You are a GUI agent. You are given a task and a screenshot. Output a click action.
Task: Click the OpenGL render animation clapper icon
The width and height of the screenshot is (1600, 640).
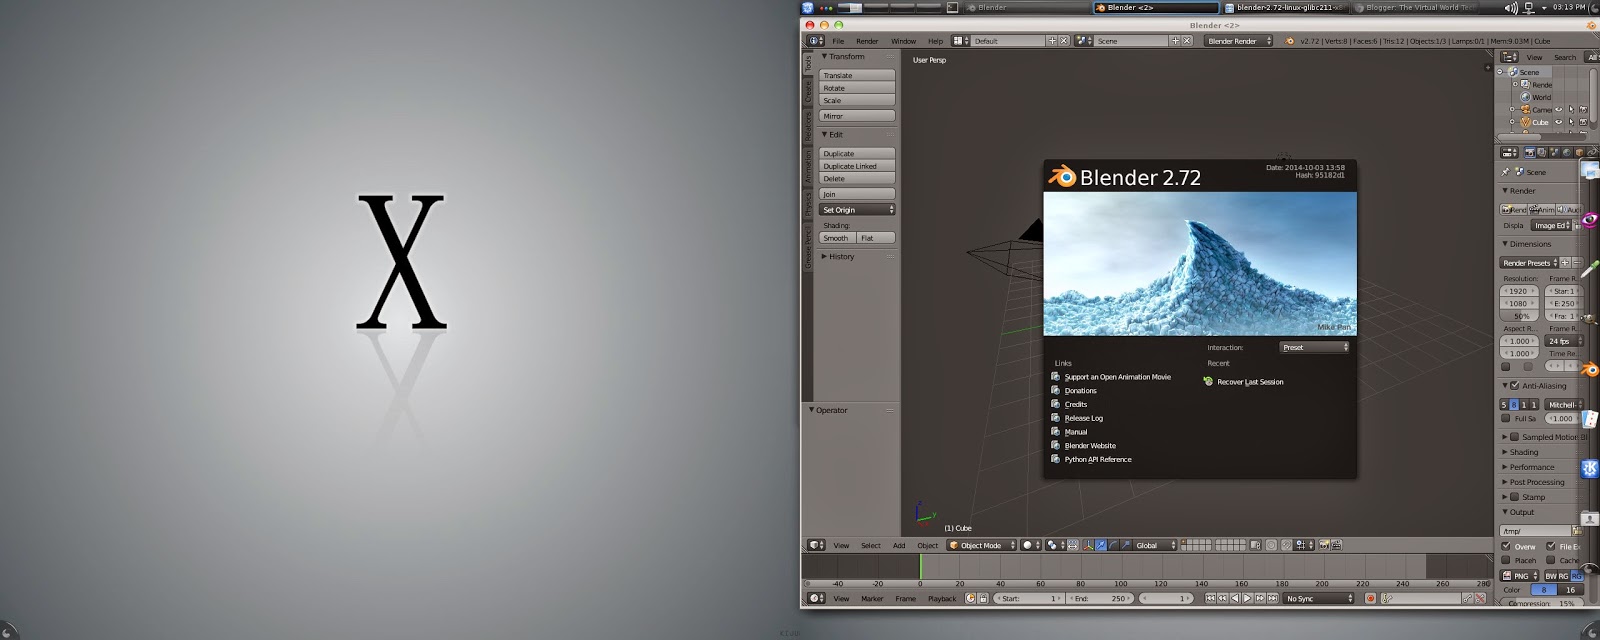pos(1337,545)
